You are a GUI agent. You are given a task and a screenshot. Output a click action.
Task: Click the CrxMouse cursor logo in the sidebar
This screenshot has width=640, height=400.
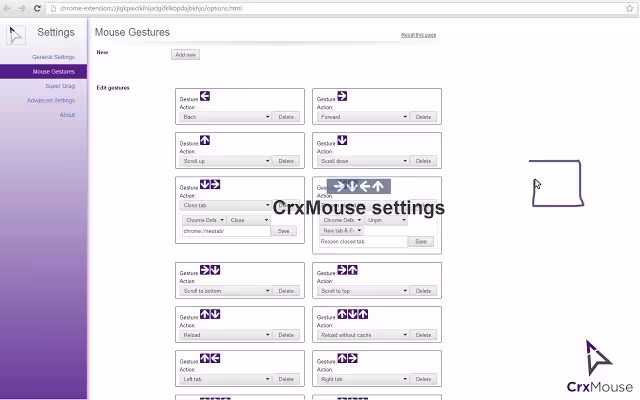[16, 34]
